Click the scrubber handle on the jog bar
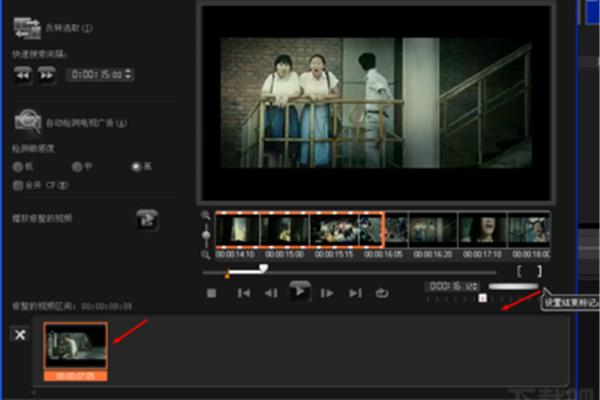600x400 pixels. pyautogui.click(x=263, y=268)
